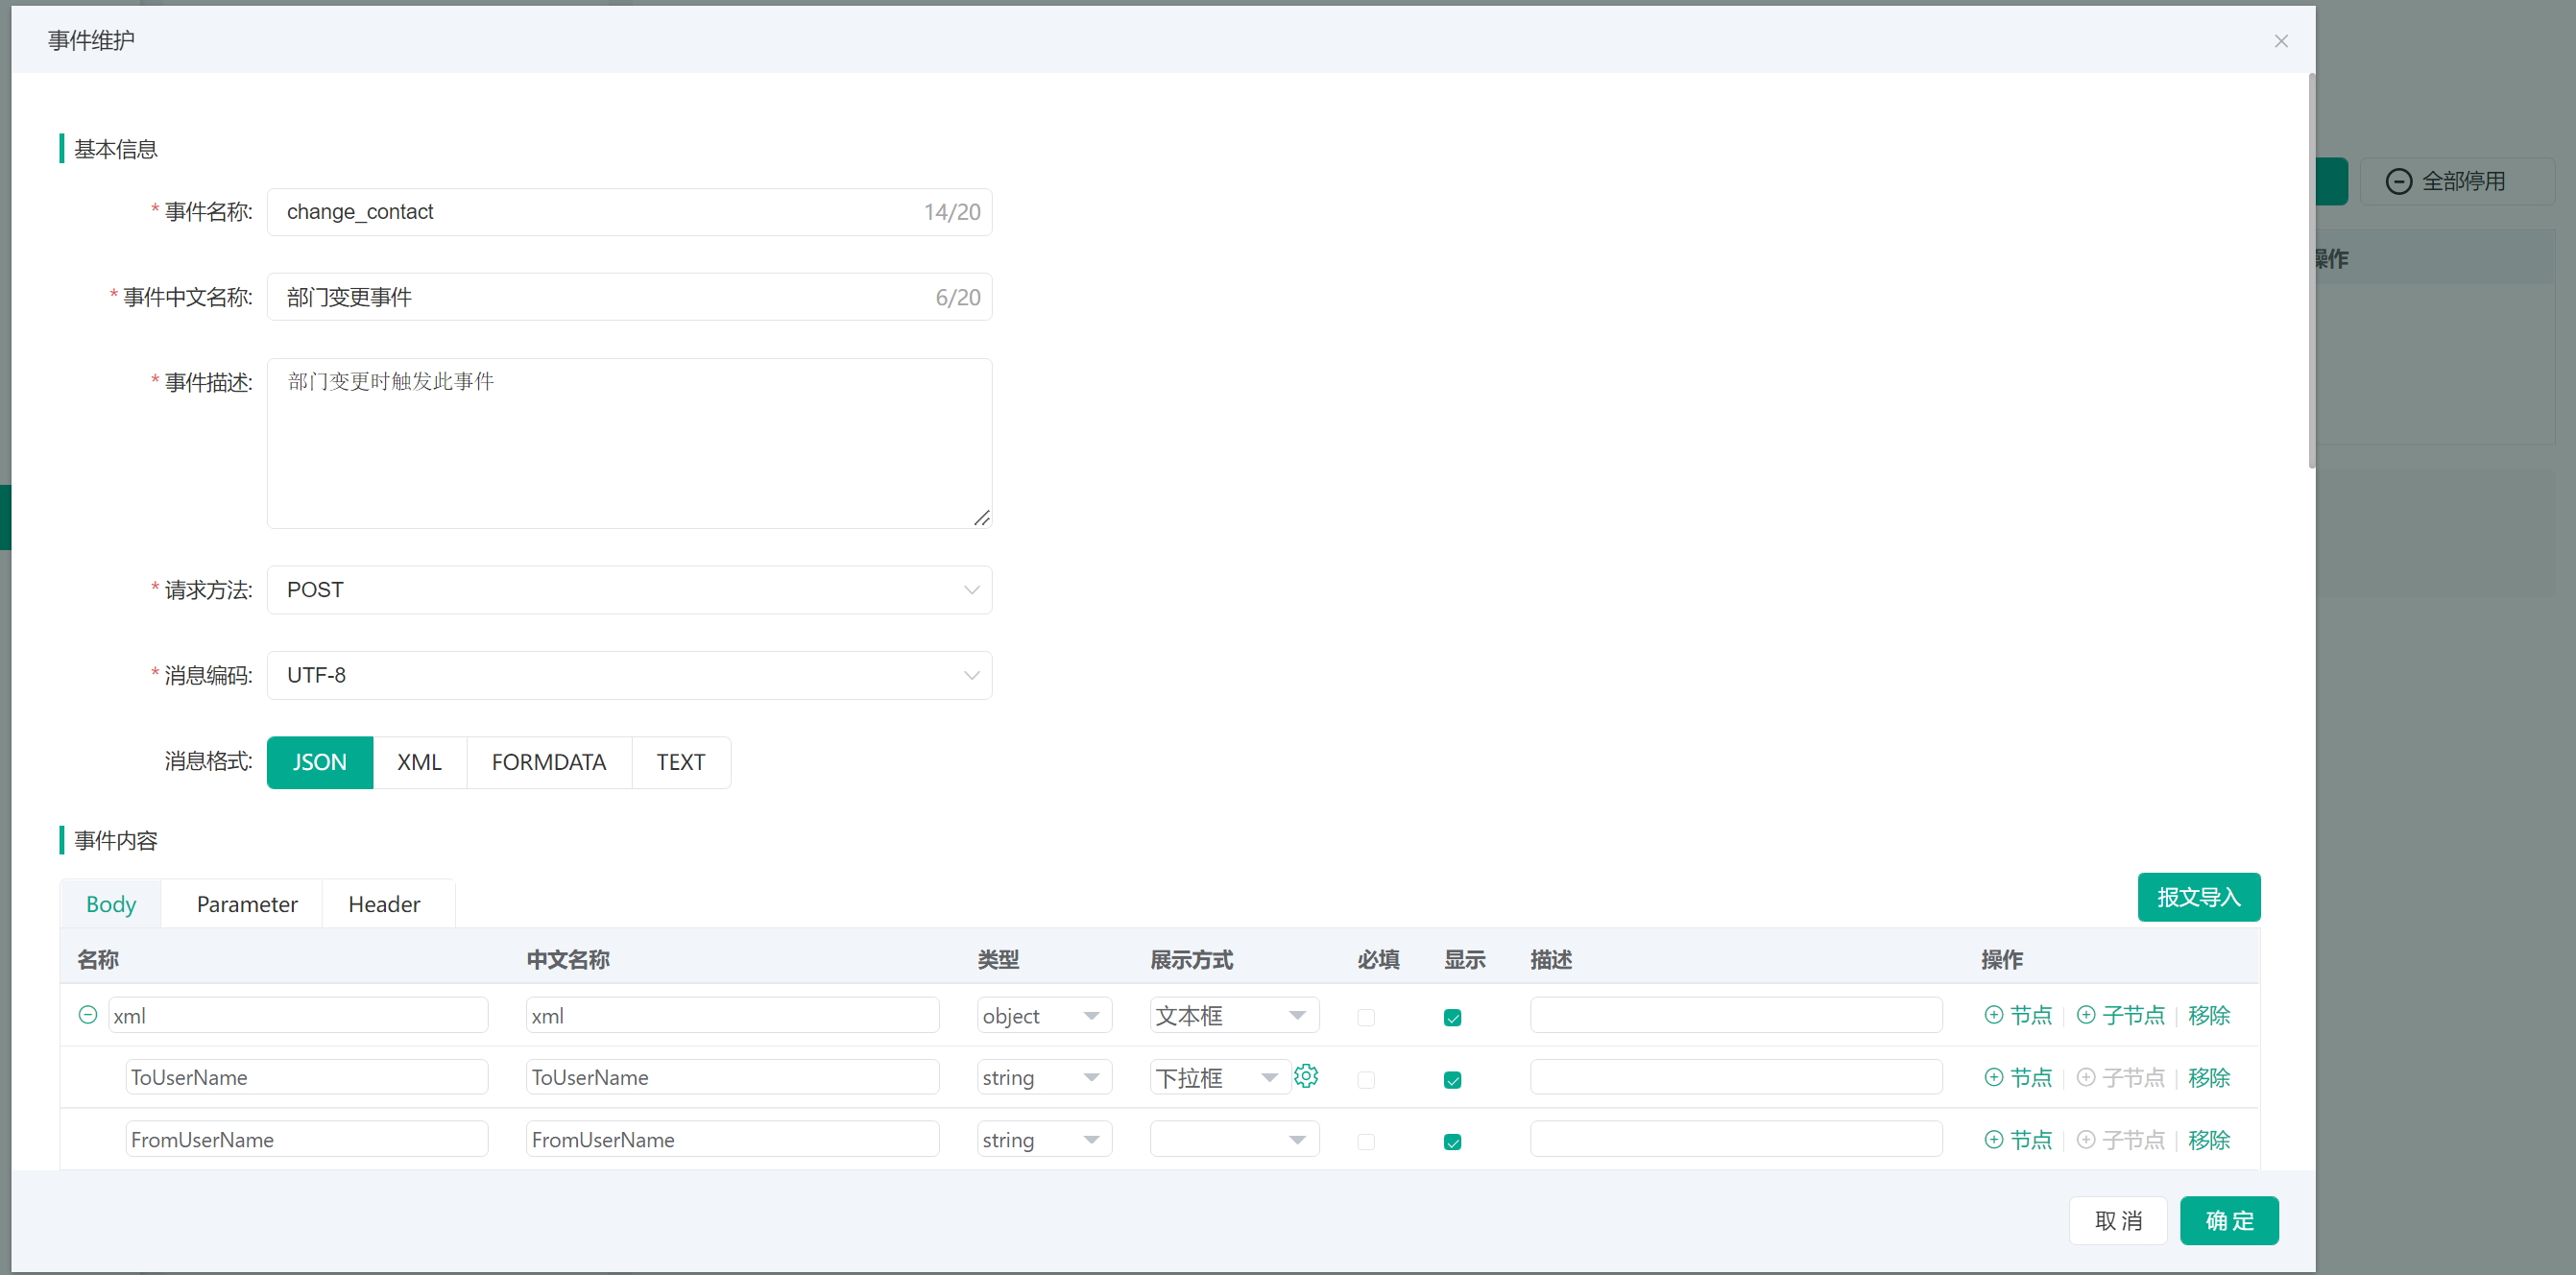Select XML message format
Screen dimensions: 2576x1275
point(419,762)
